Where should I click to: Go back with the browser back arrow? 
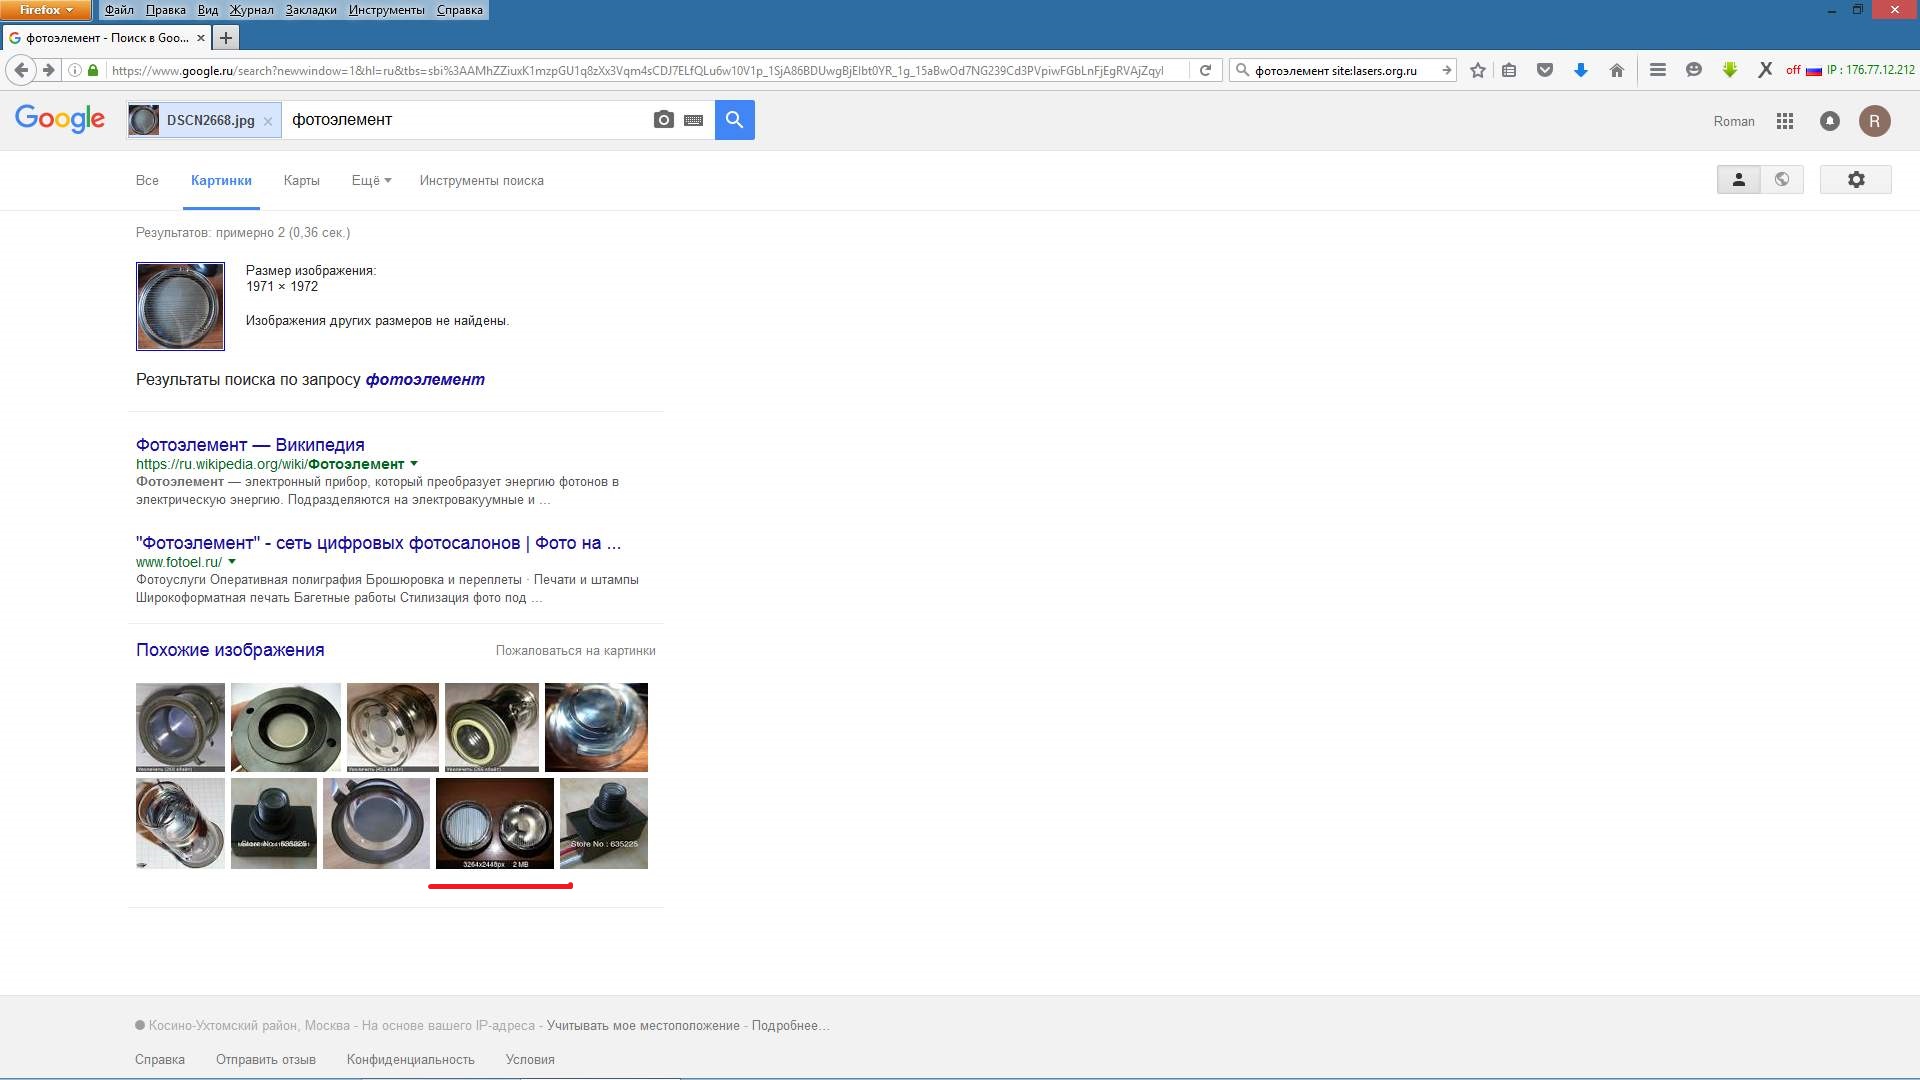point(21,70)
